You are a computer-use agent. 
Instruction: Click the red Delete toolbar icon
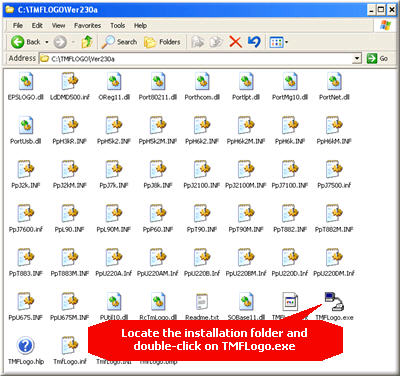point(235,42)
